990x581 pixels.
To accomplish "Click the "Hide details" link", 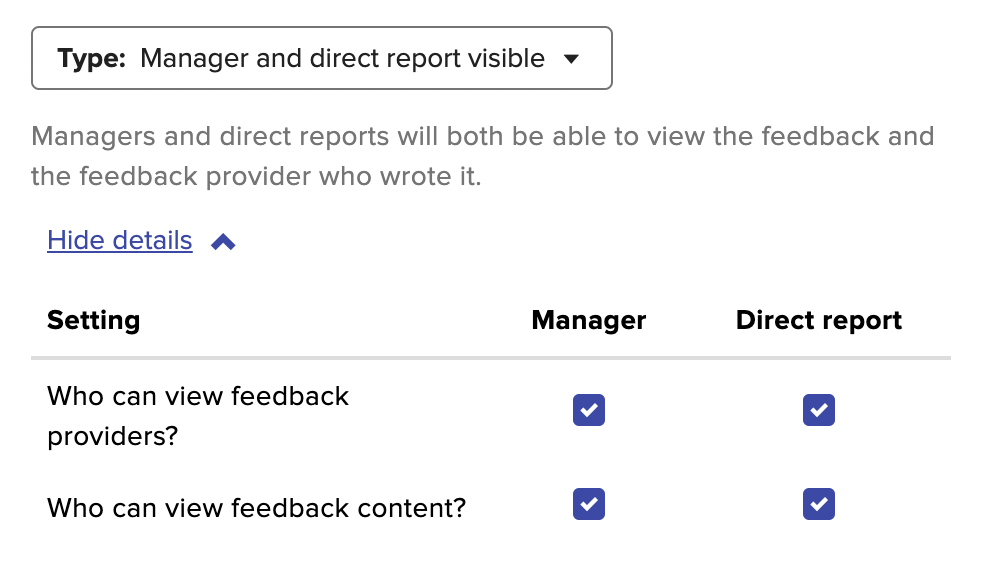I will click(120, 241).
